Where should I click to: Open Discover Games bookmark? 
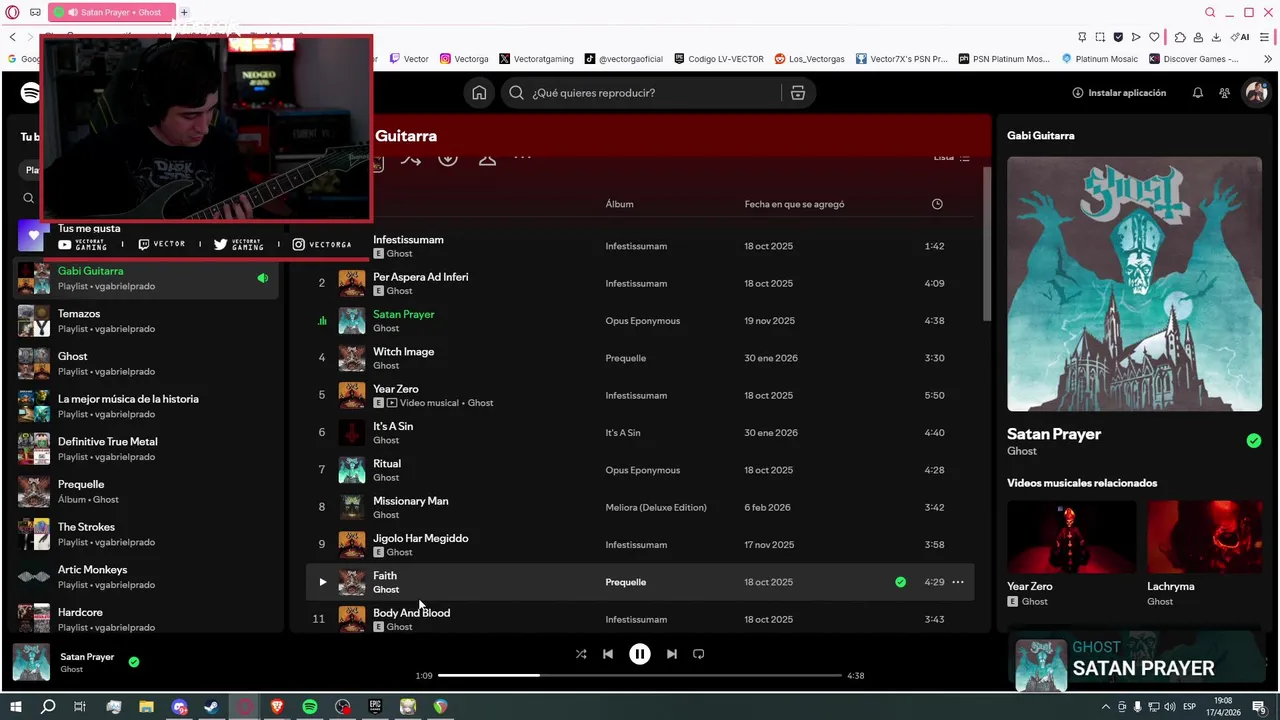(1194, 59)
